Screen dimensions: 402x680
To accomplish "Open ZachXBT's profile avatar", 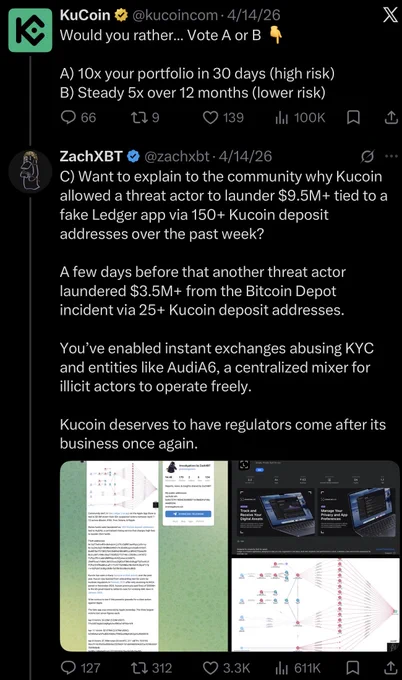I will click(30, 171).
